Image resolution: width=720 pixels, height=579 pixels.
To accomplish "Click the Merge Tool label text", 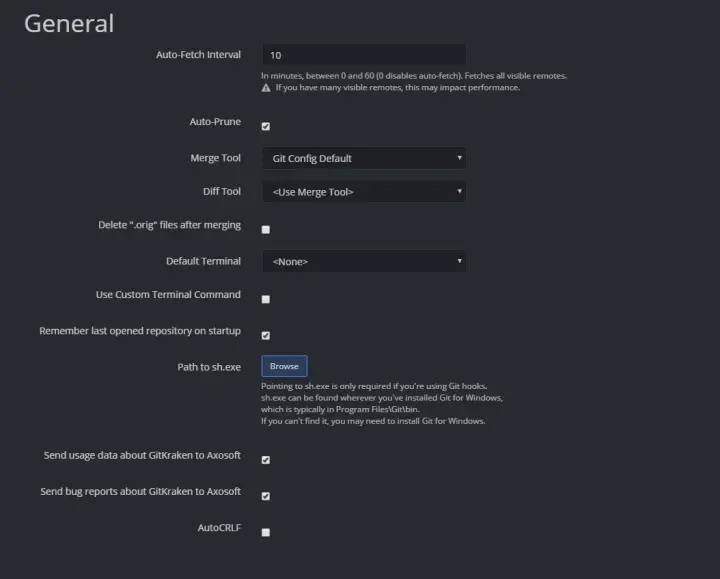I will (x=215, y=158).
